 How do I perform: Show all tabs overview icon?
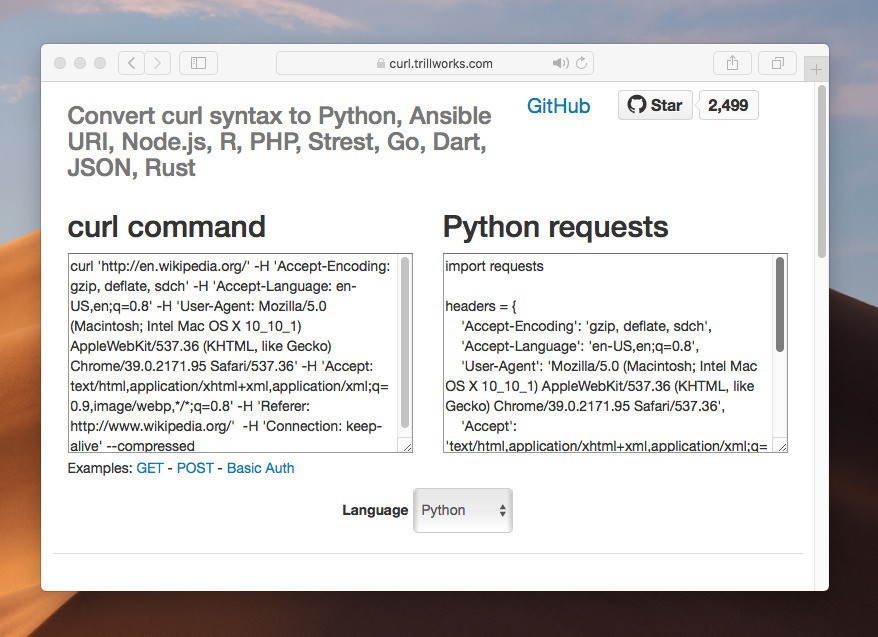coord(777,63)
